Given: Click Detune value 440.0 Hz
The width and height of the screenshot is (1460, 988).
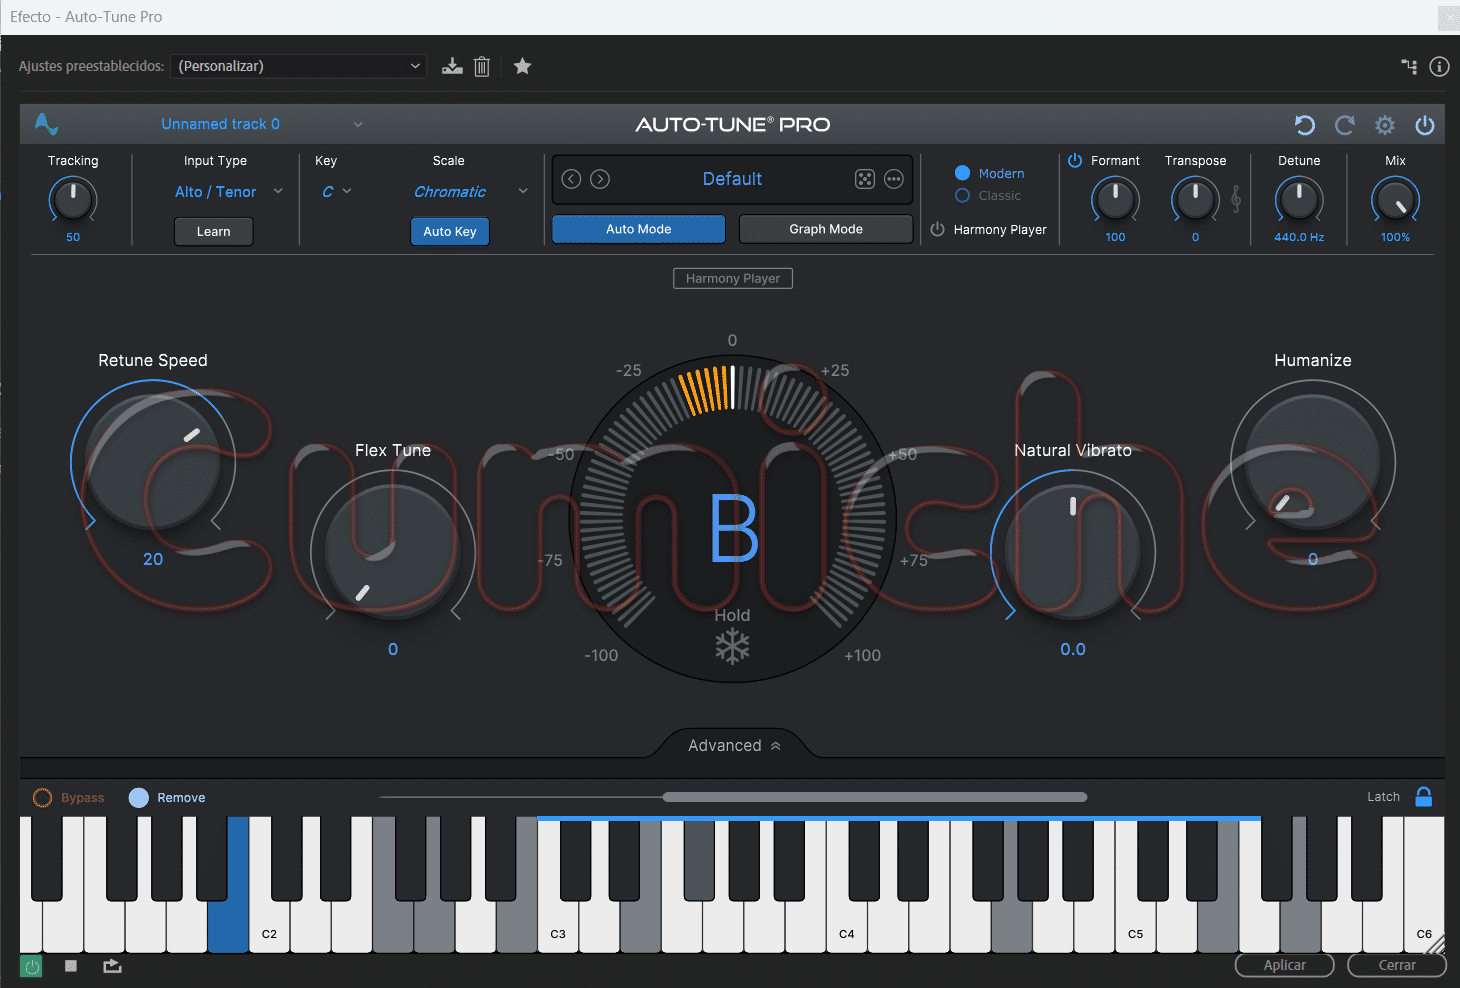Looking at the screenshot, I should pos(1299,237).
